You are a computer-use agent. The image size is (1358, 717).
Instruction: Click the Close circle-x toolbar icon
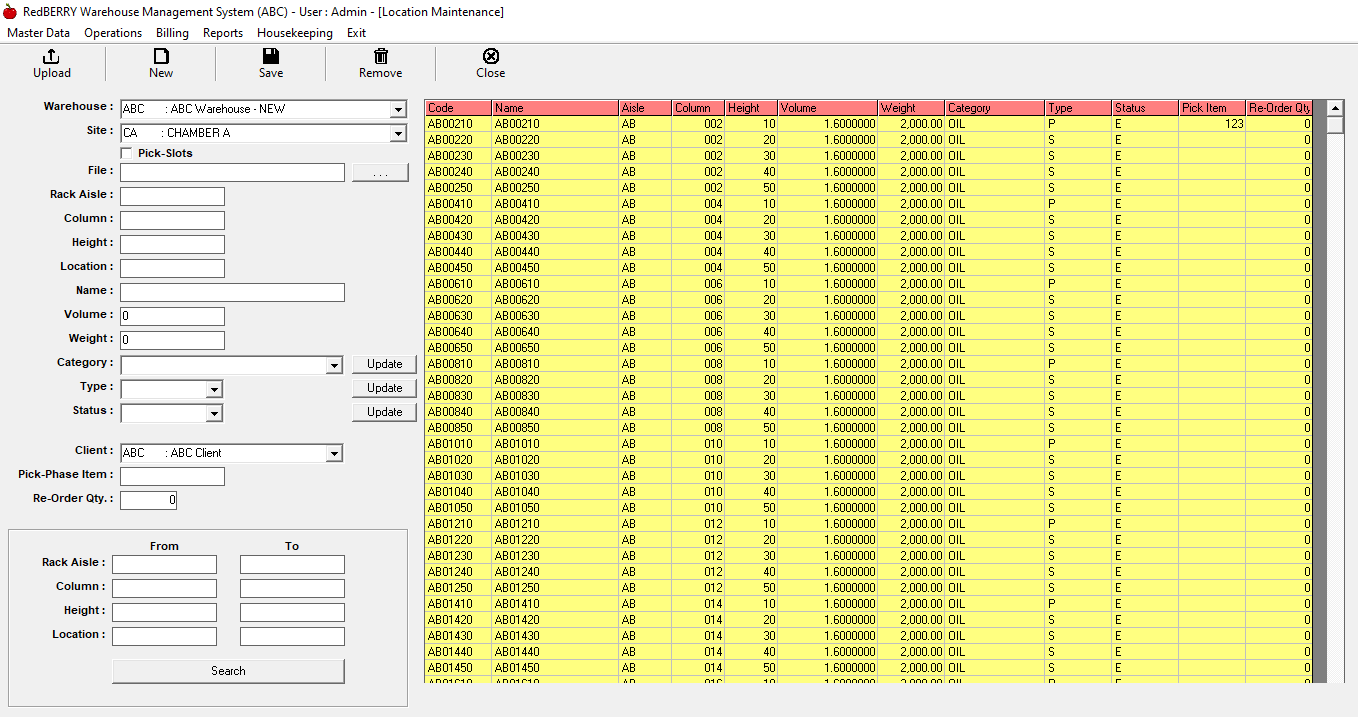[x=491, y=56]
